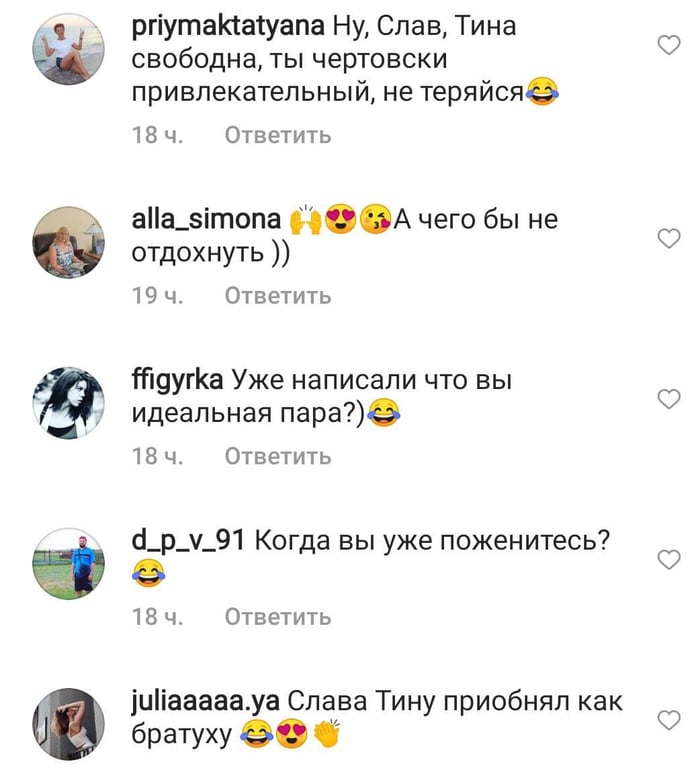Visit the d_p_v_91 username link
Image resolution: width=696 pixels, height=768 pixels.
188,541
